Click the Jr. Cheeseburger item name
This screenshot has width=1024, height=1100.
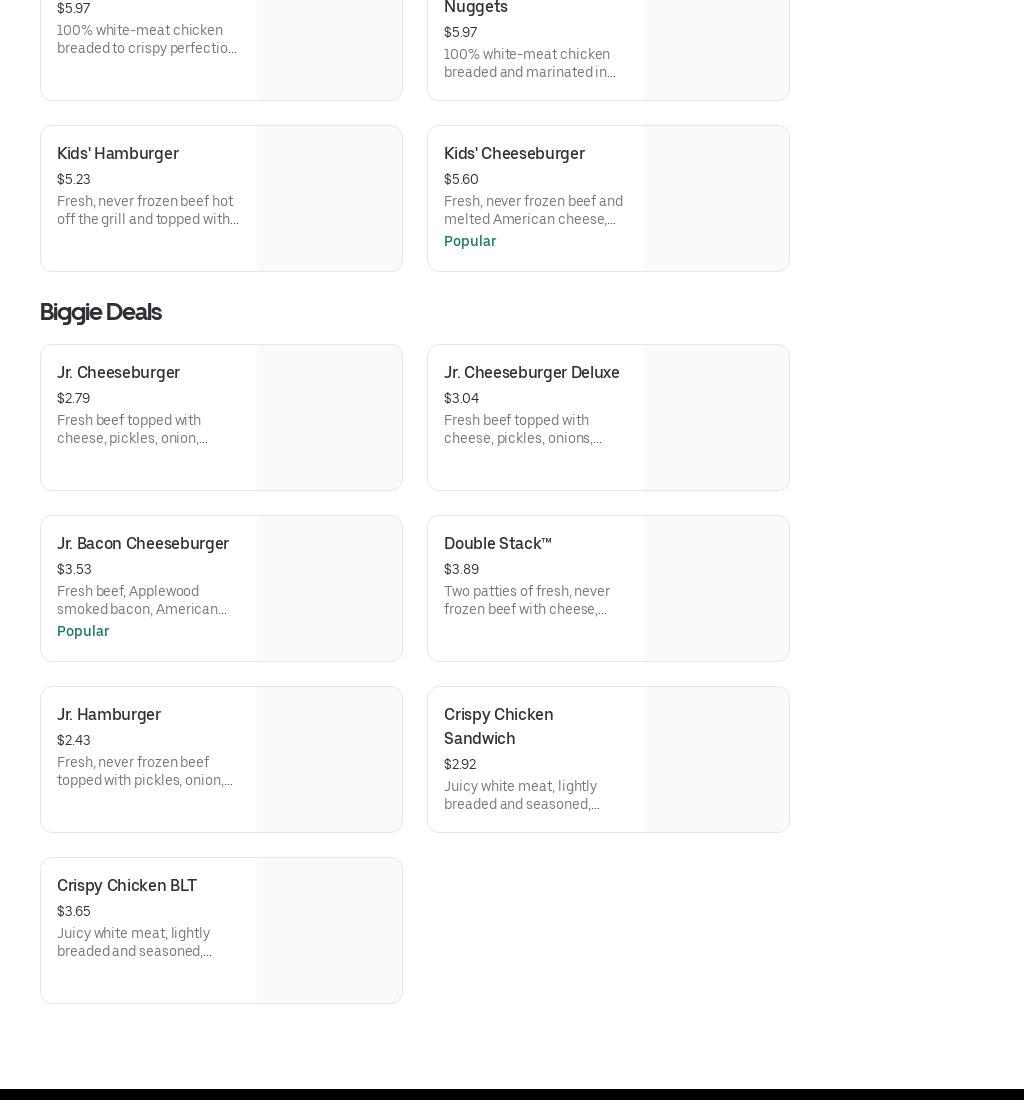[x=118, y=373]
